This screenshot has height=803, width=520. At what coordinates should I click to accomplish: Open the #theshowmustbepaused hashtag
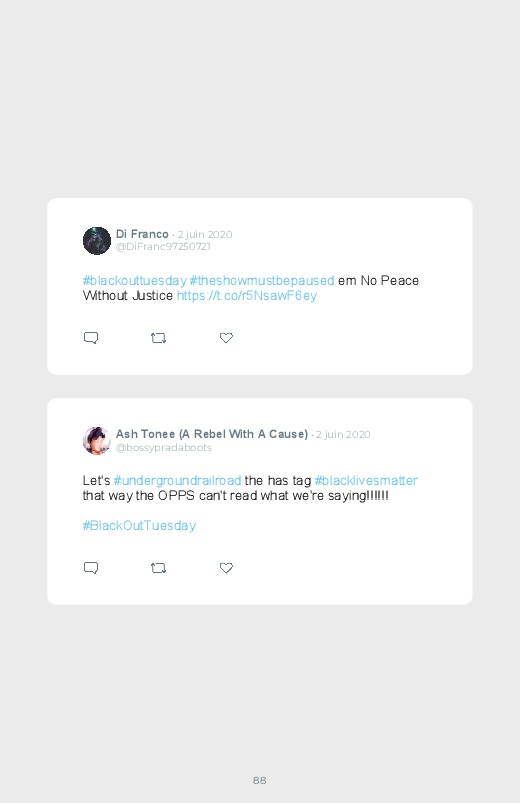click(262, 281)
